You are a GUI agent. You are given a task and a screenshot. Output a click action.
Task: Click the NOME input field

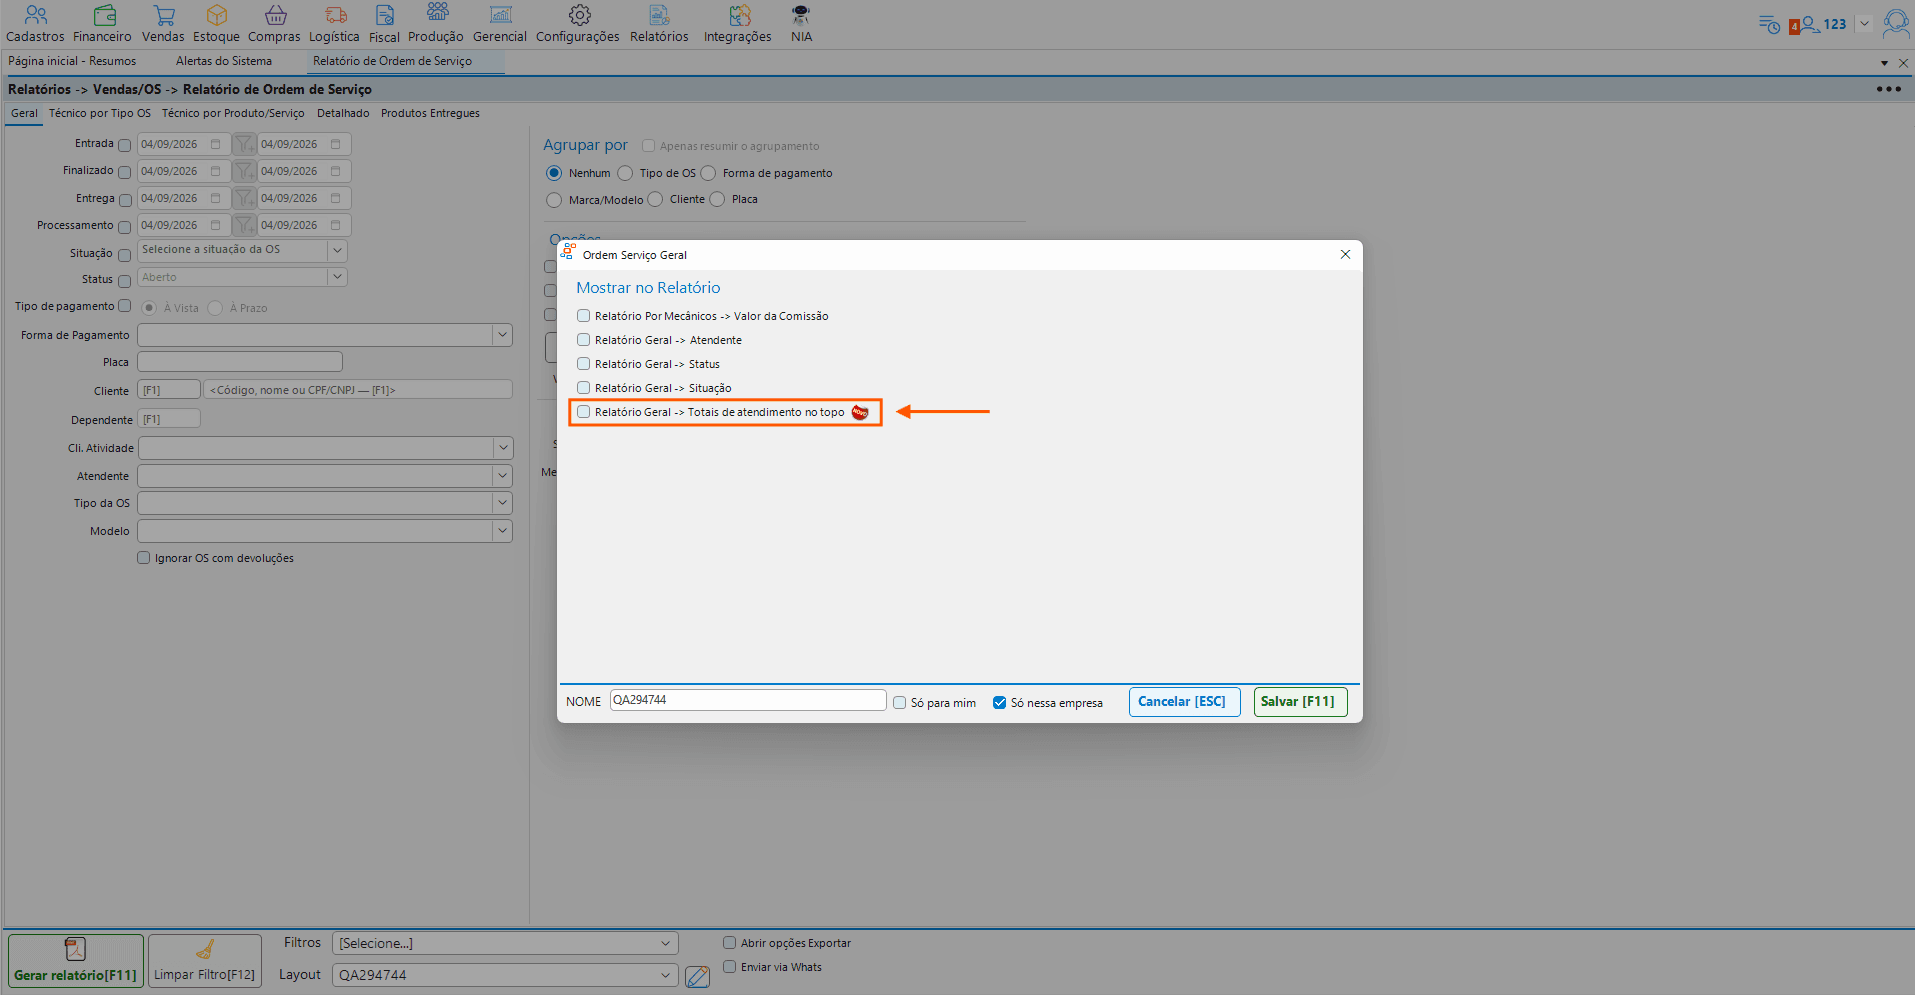pos(748,700)
